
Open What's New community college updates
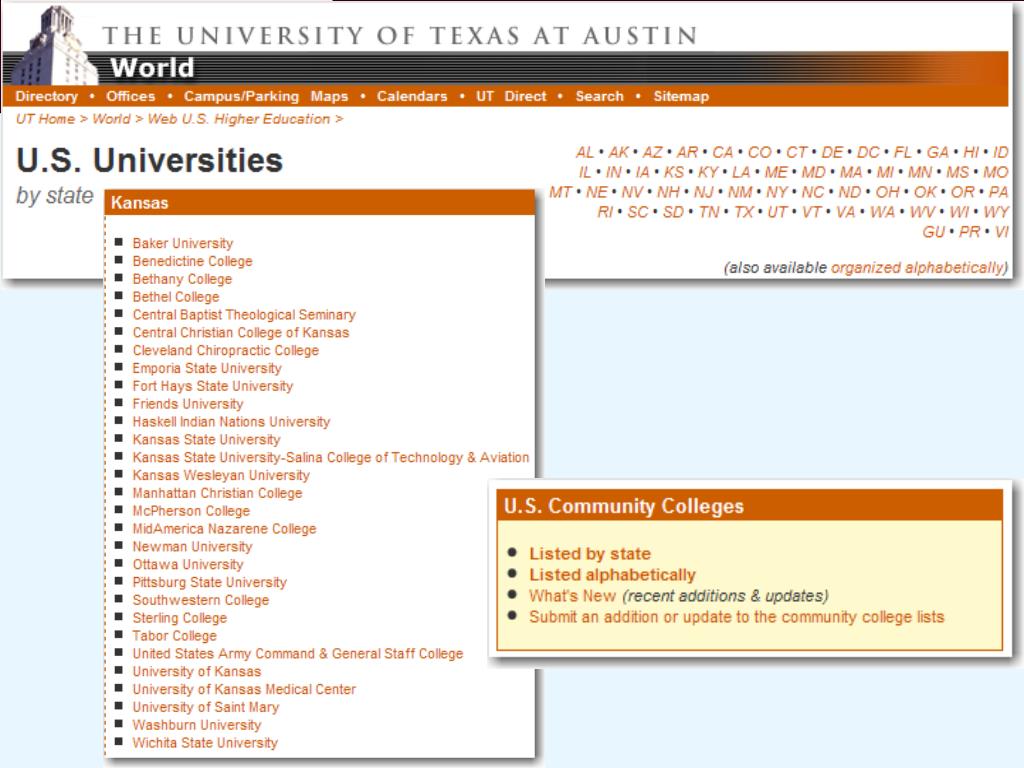point(572,596)
